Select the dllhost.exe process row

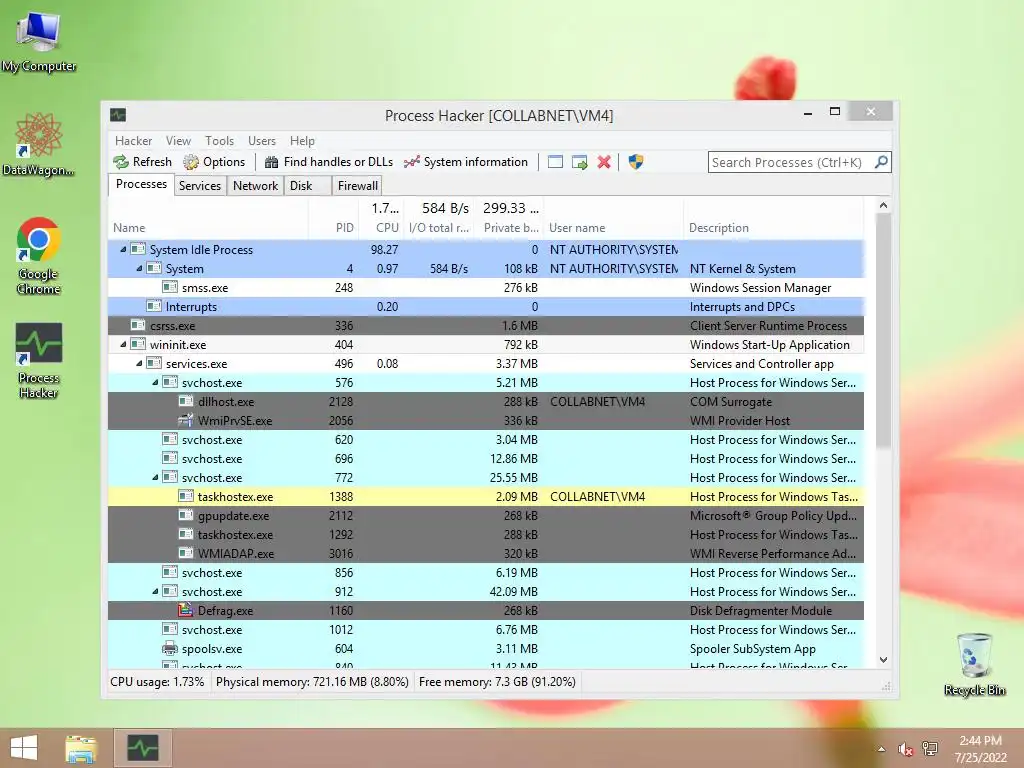tap(486, 402)
